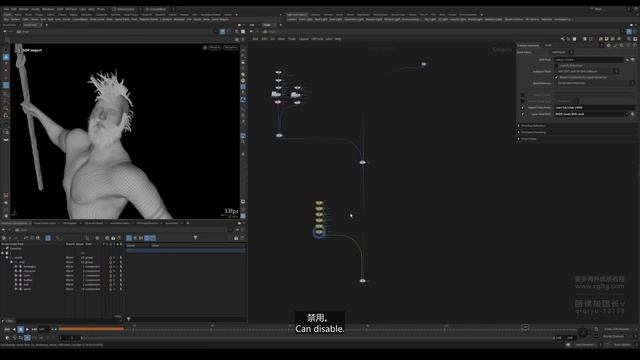Switch to the first pane tab above scene graph
This screenshot has height=360, width=640.
click(x=15, y=223)
